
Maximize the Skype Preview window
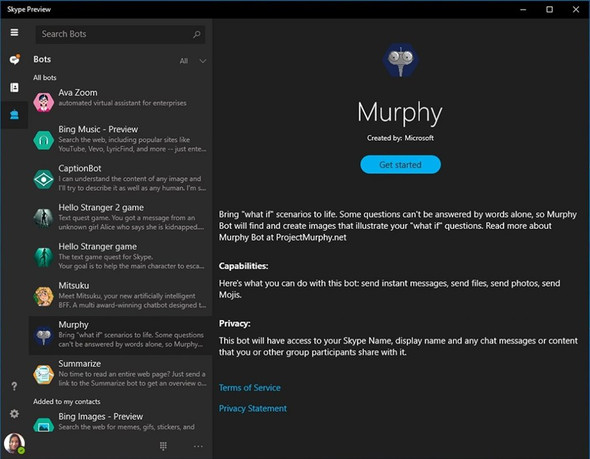pyautogui.click(x=549, y=9)
